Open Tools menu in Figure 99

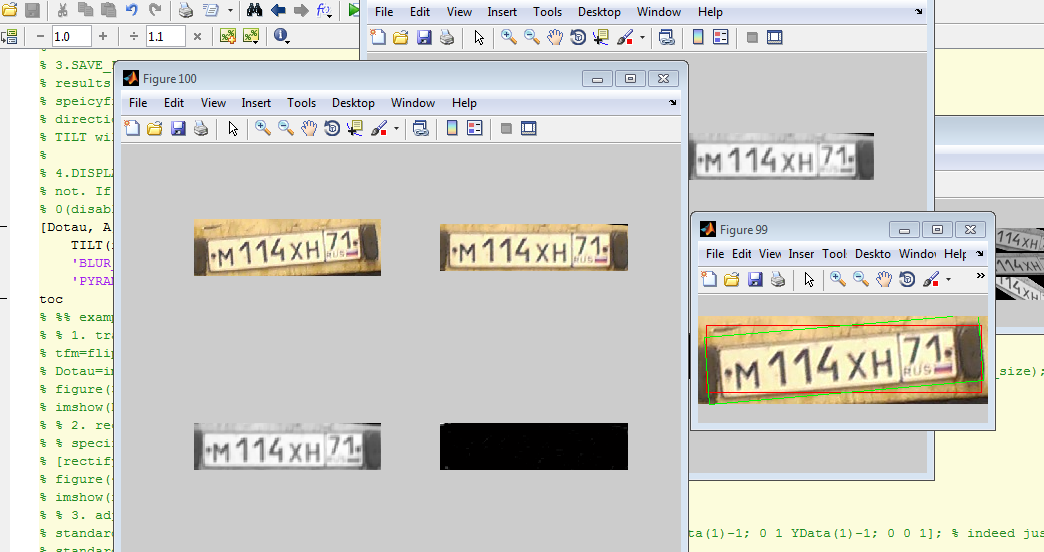[834, 254]
